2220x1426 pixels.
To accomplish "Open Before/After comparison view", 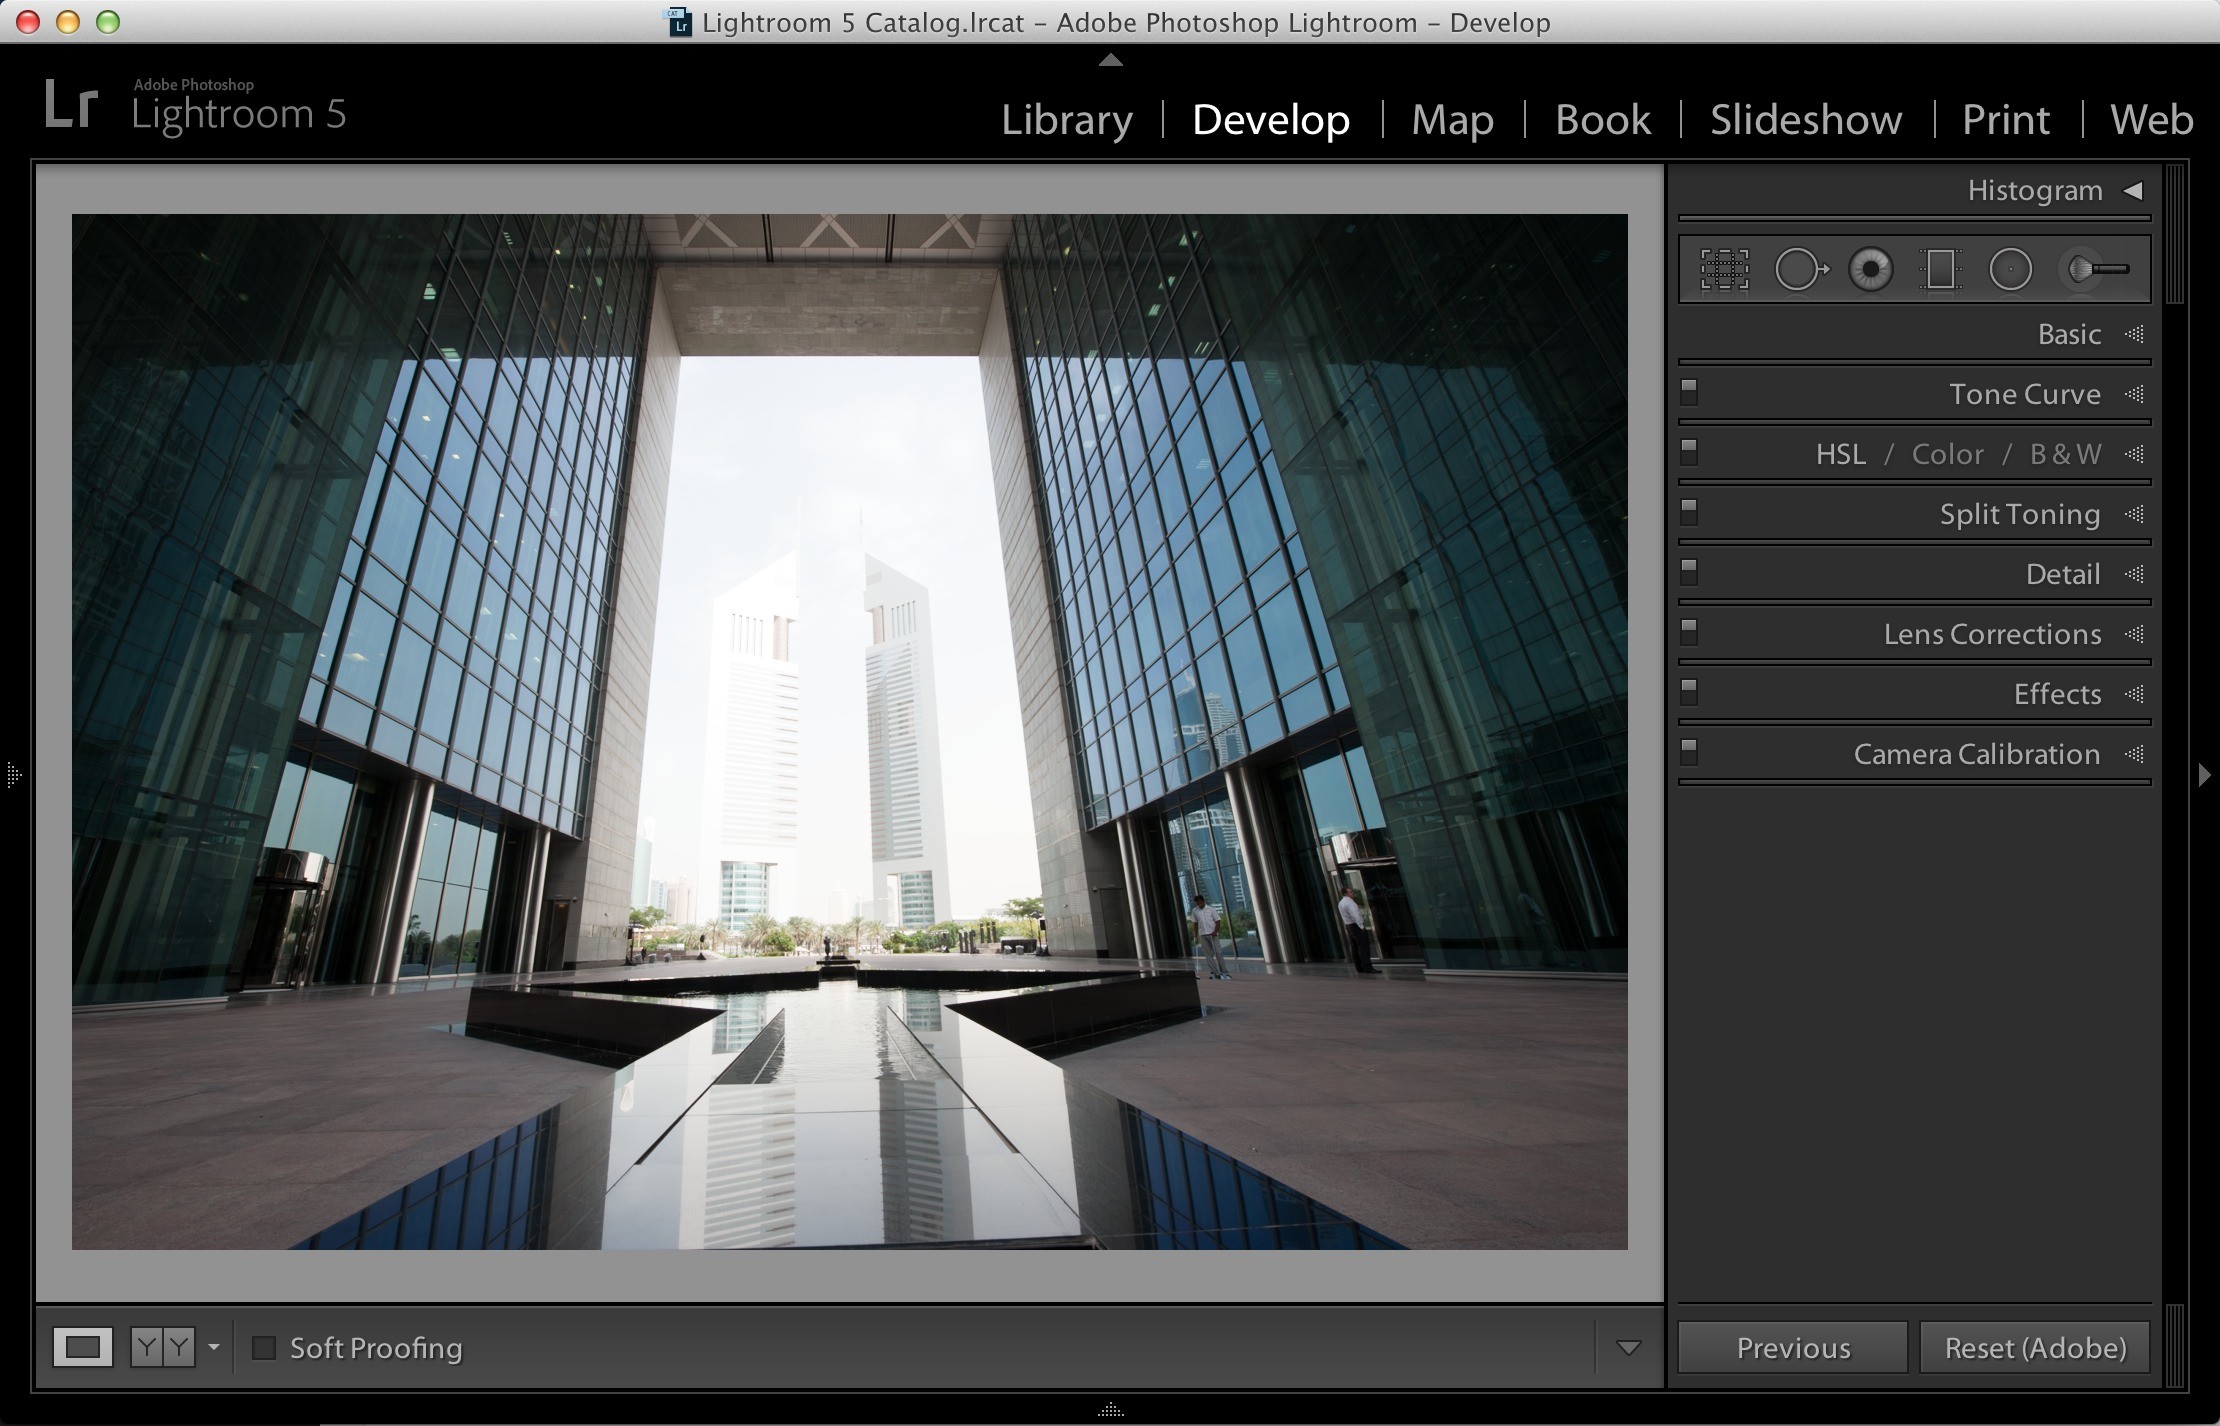I will 163,1348.
